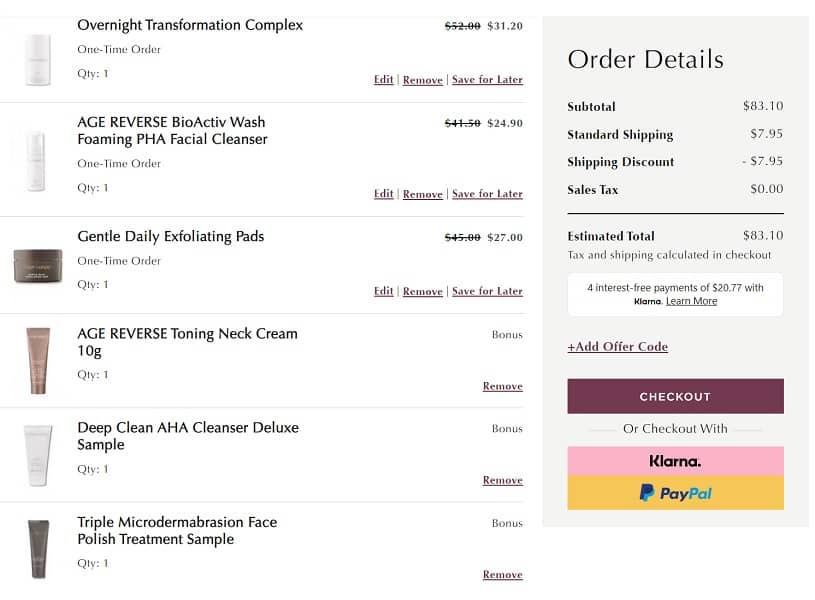This screenshot has width=815, height=600.
Task: Click the Triple Microdermabrasion Face Polish image
Action: tap(38, 548)
